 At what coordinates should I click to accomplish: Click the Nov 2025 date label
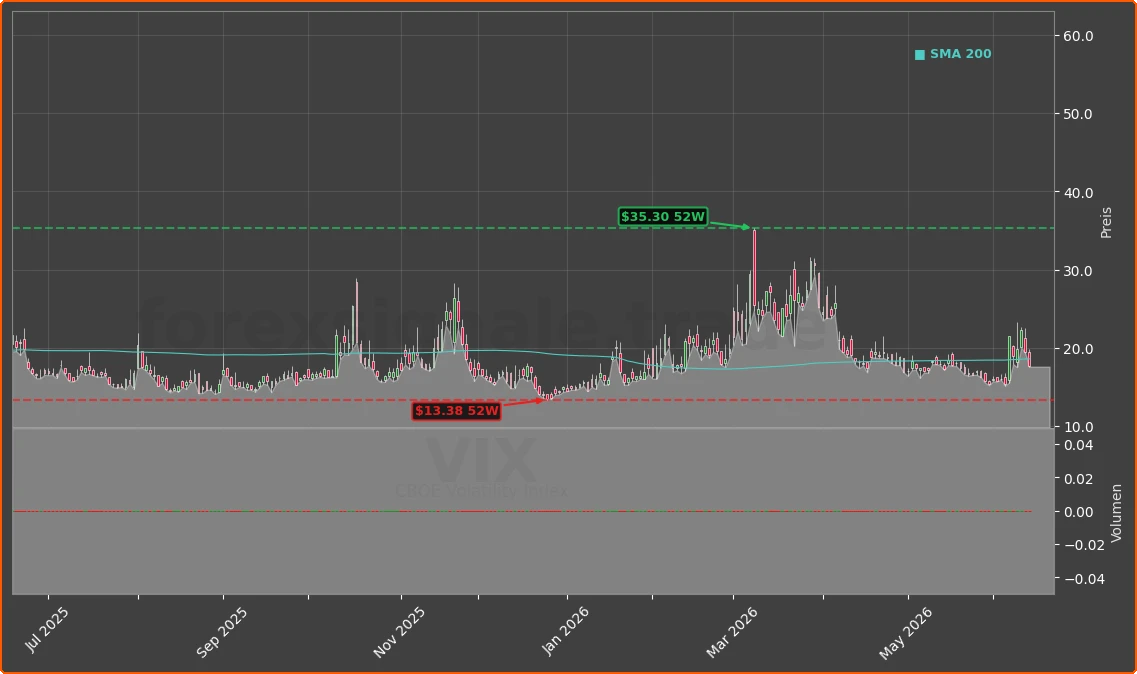pyautogui.click(x=399, y=633)
